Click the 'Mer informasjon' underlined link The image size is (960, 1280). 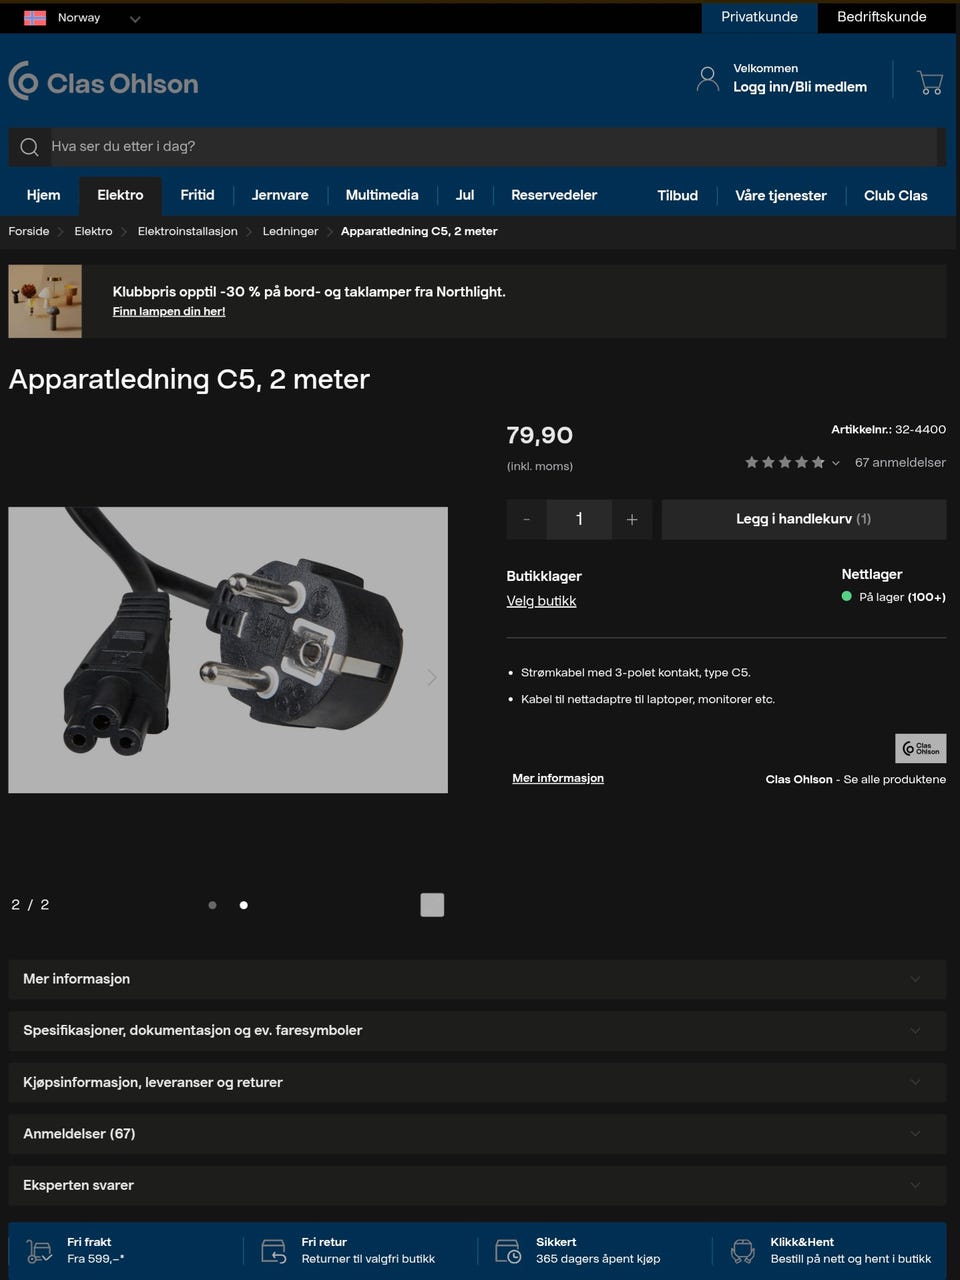(x=558, y=778)
